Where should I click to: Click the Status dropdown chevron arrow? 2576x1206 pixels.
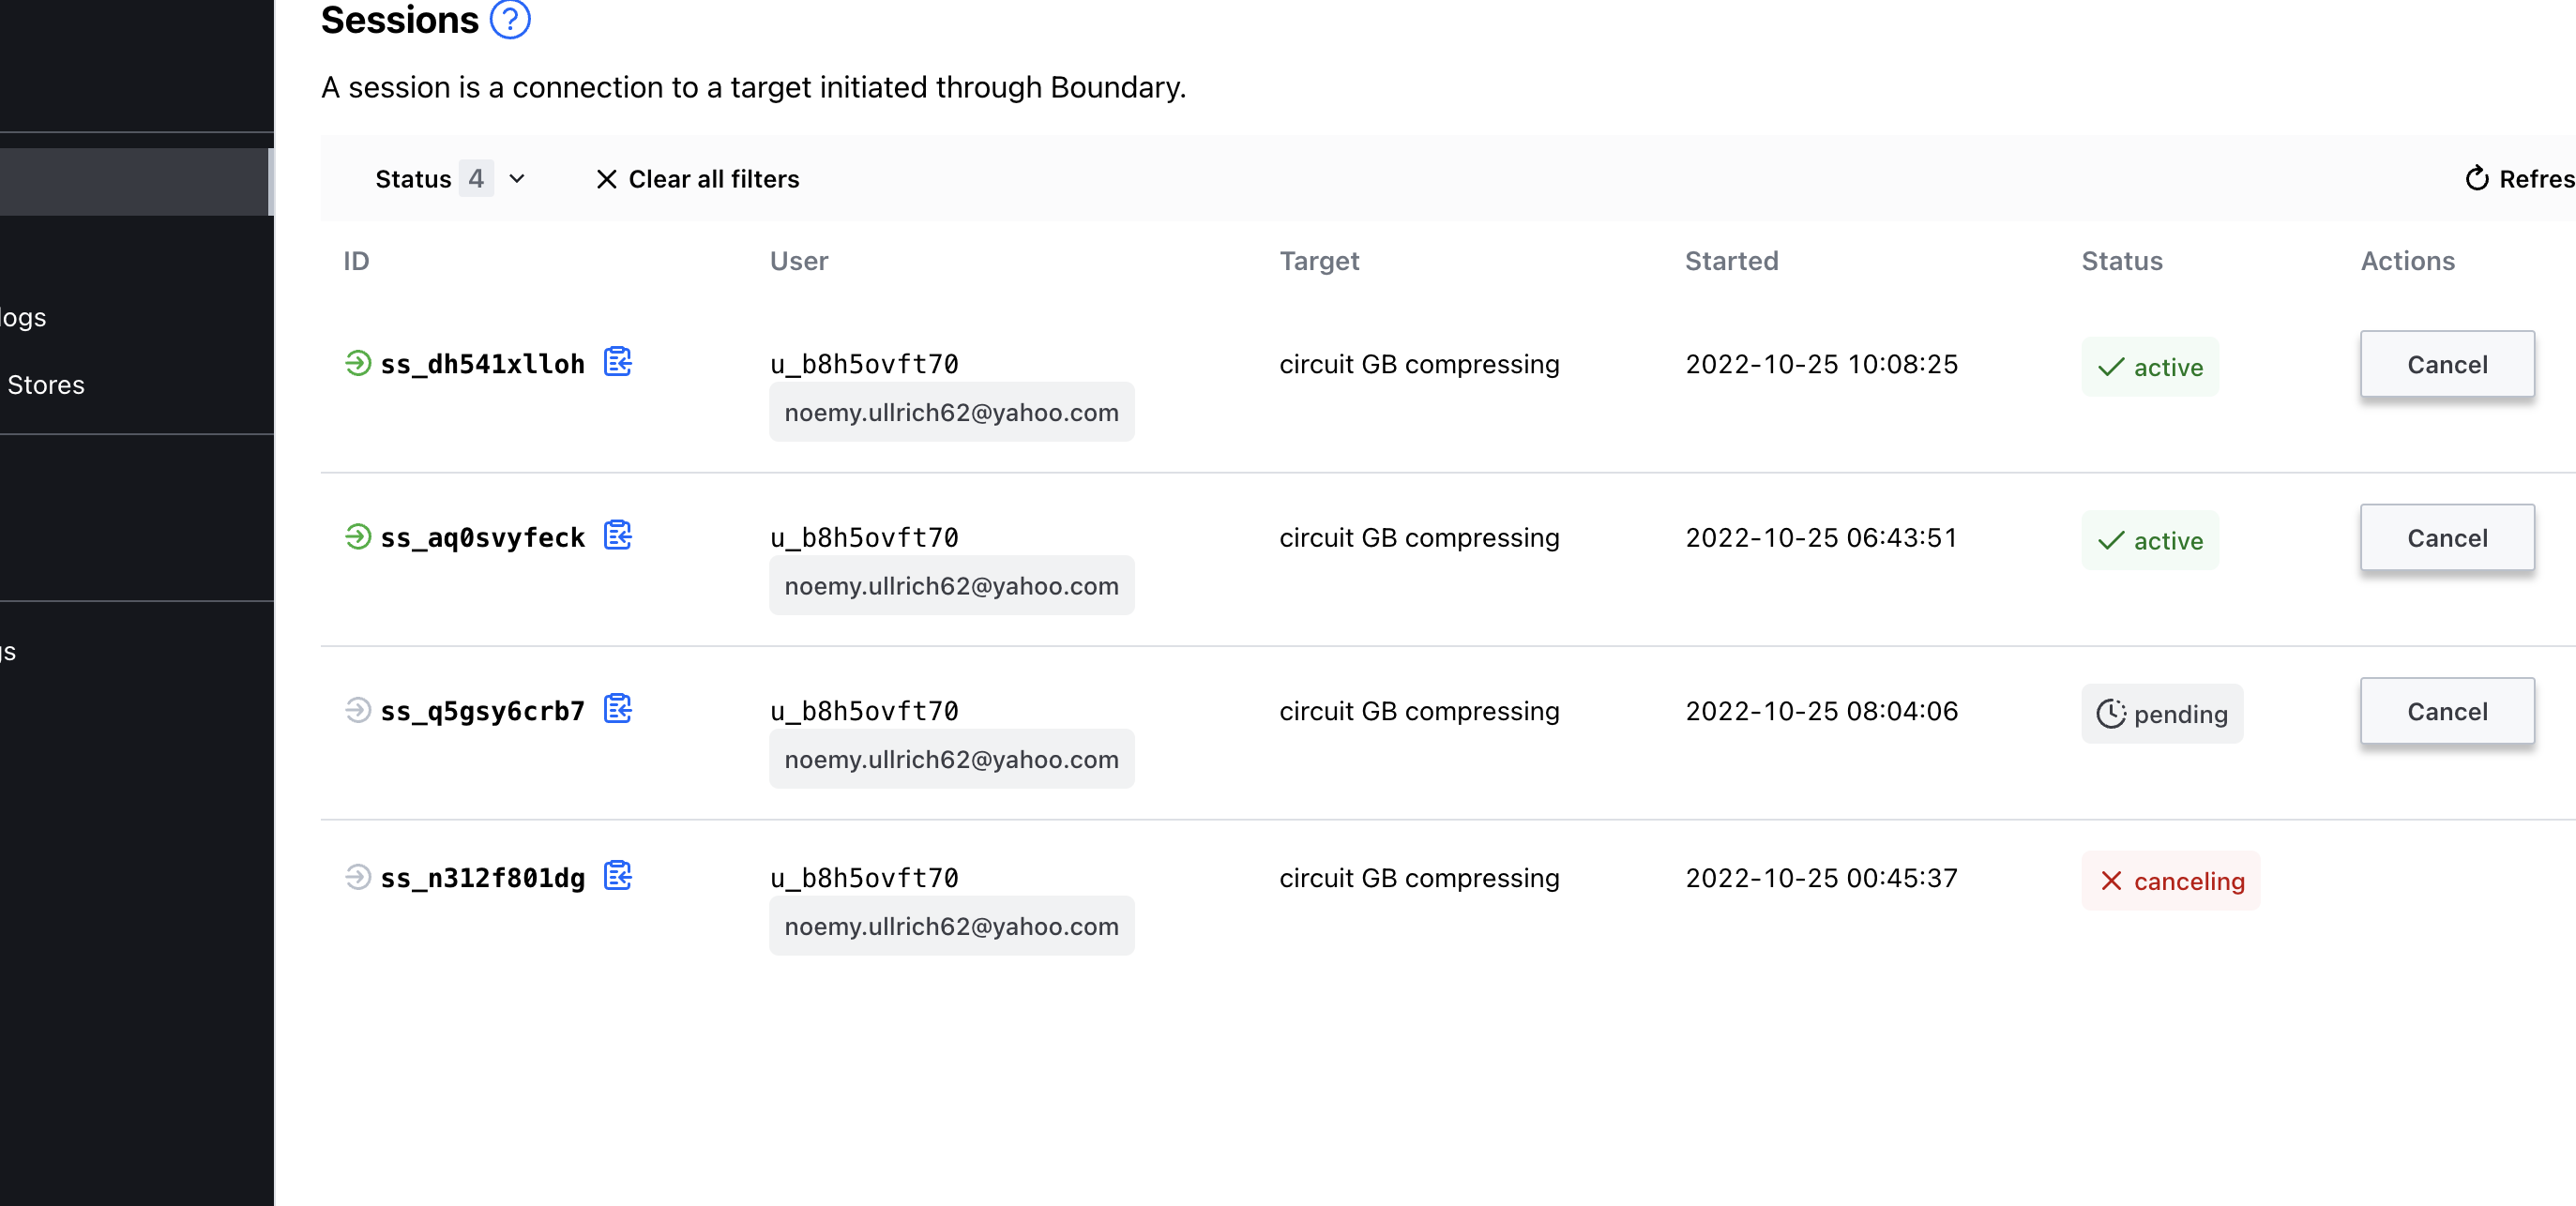point(517,179)
